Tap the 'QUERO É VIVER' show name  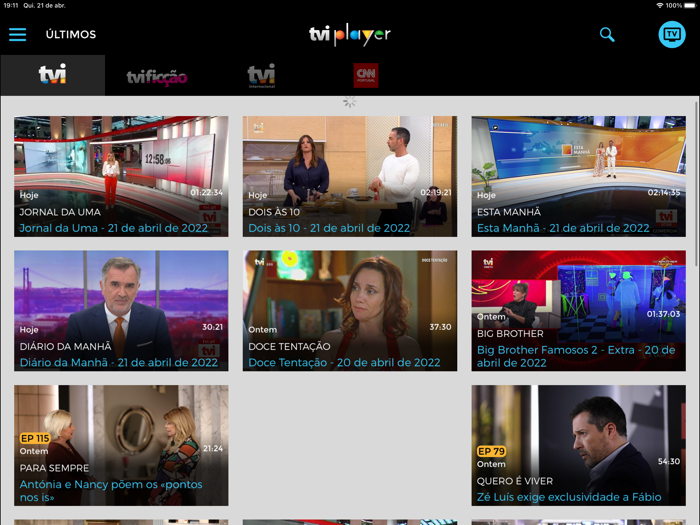click(515, 481)
